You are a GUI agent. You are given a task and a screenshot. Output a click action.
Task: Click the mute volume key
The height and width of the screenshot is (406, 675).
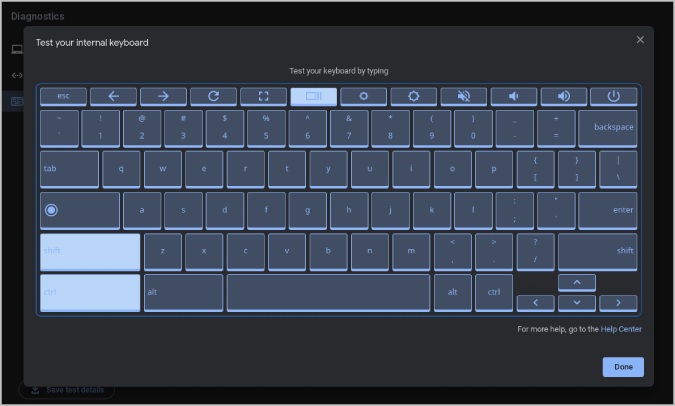[x=464, y=96]
